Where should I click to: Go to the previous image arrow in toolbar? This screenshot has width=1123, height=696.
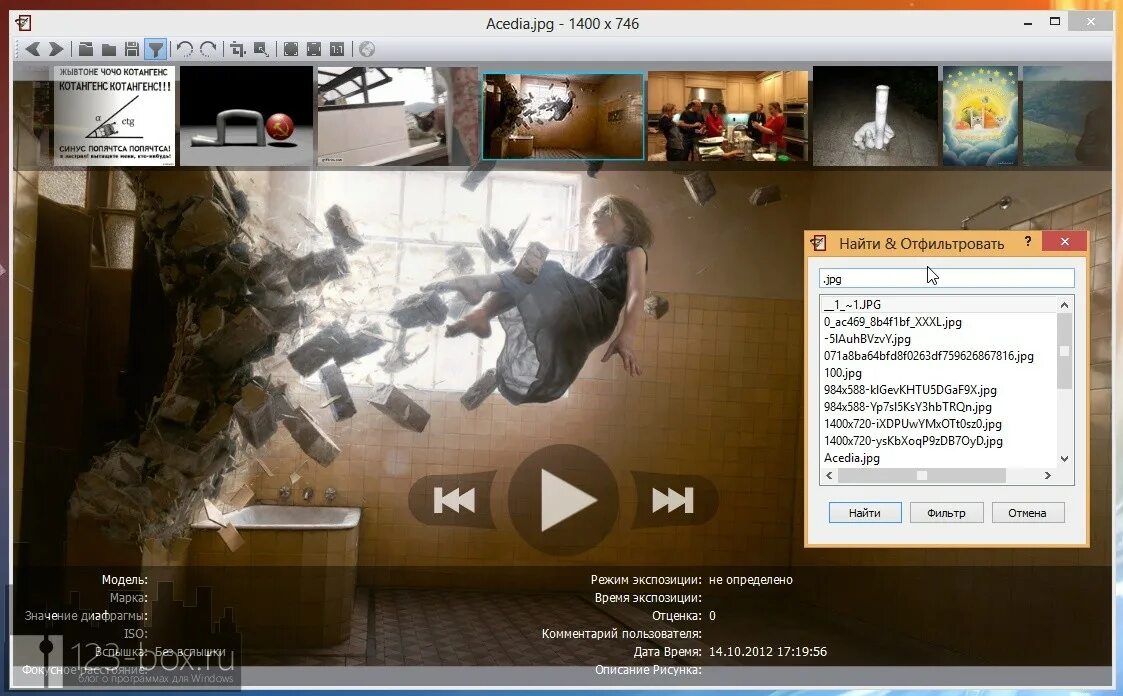[33, 49]
